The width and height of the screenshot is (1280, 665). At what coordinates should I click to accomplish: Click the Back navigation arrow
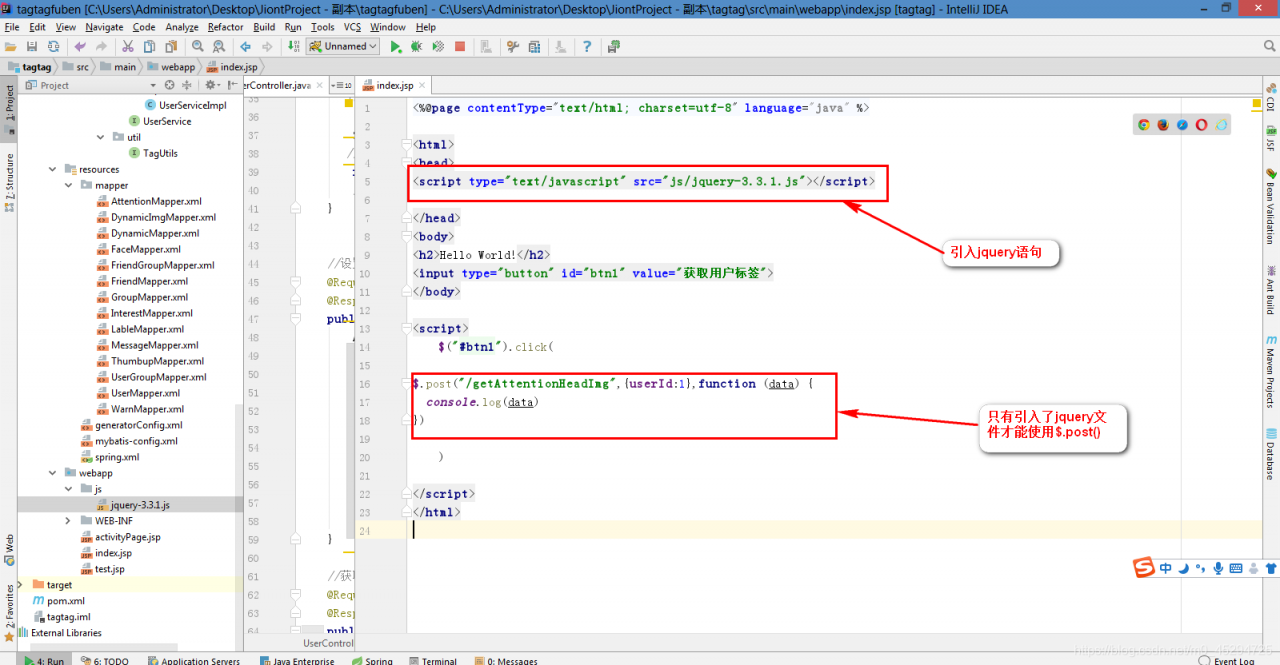coord(245,46)
